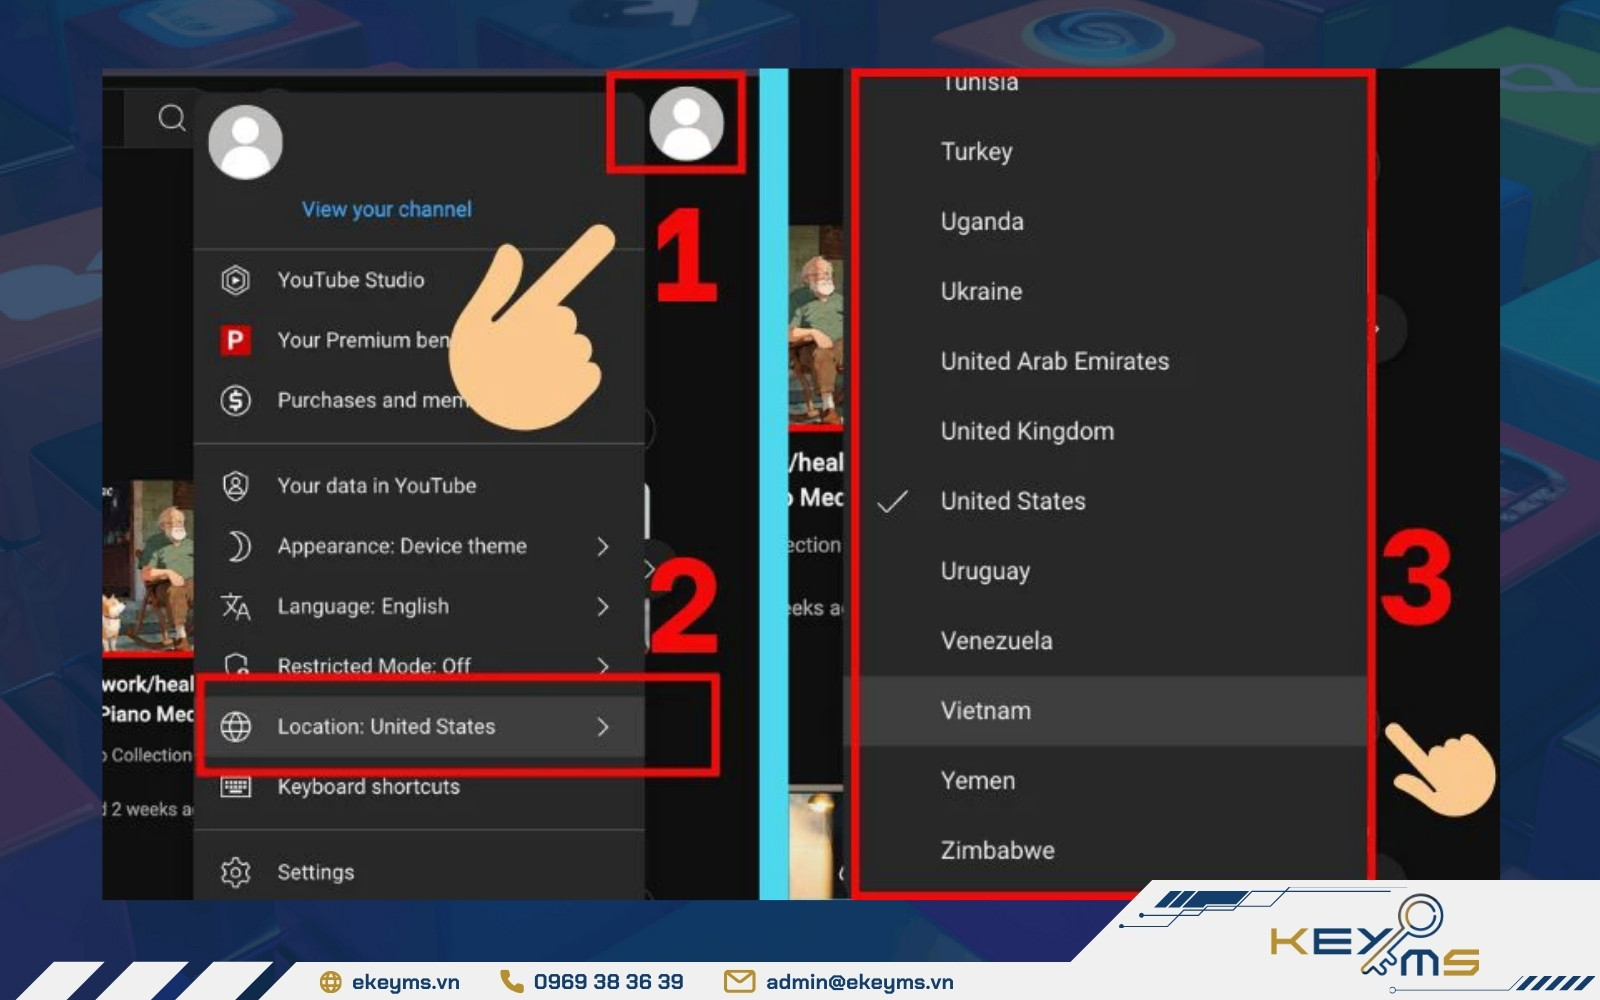Select Turkey in the location list
The image size is (1600, 1000).
[x=1106, y=152]
